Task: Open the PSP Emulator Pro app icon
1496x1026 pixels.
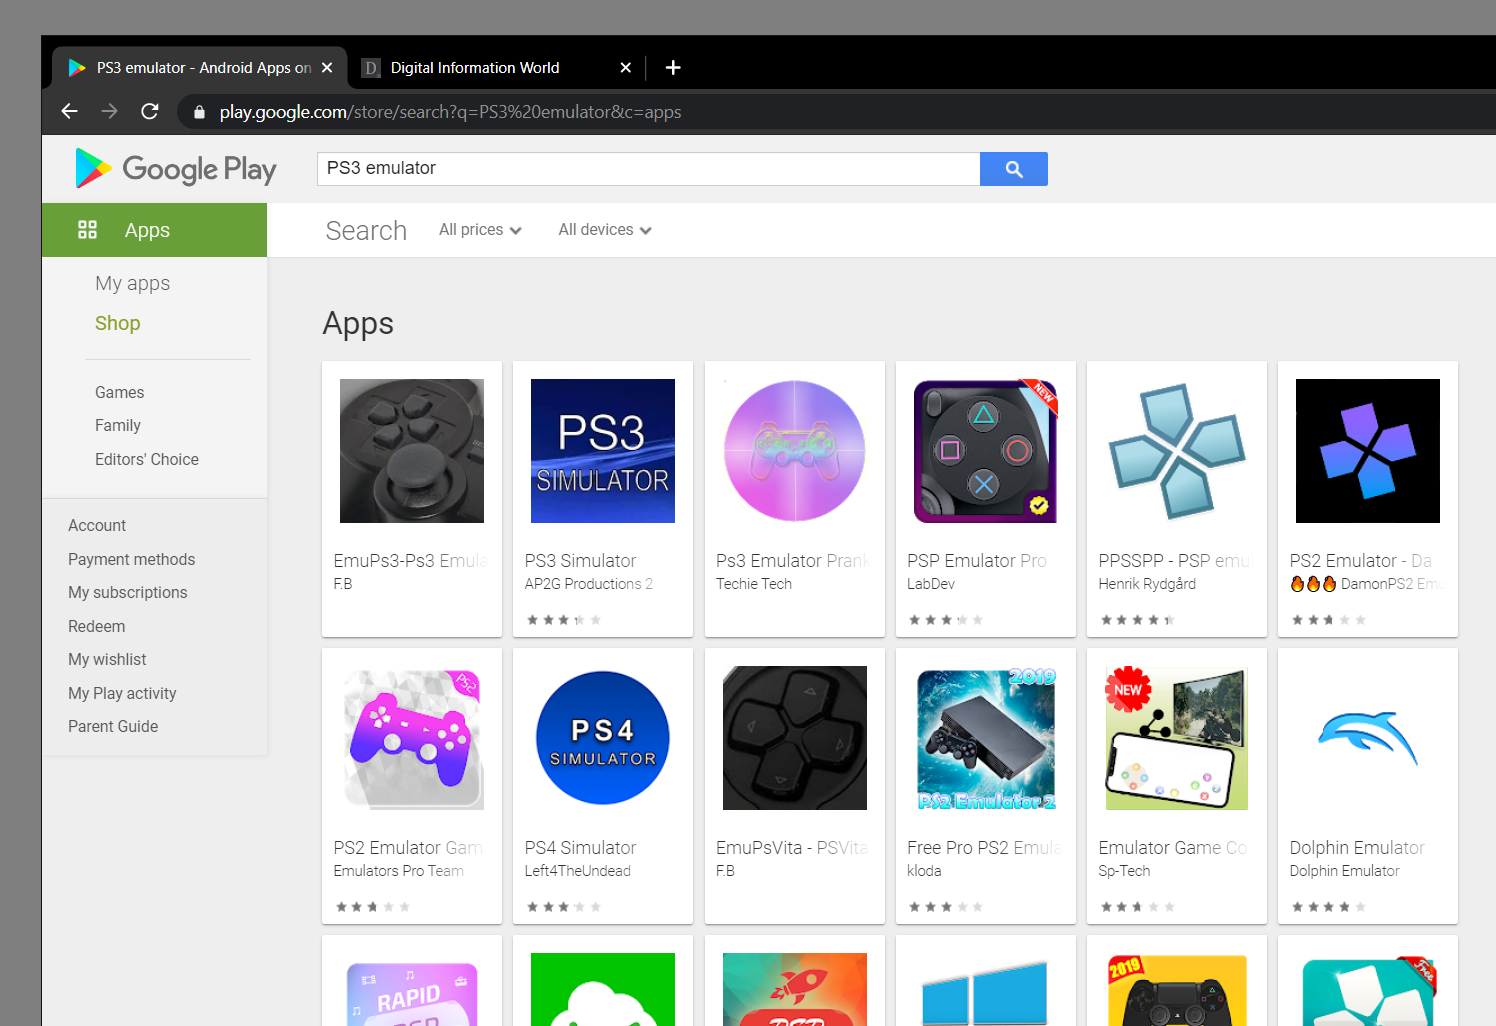Action: 986,451
